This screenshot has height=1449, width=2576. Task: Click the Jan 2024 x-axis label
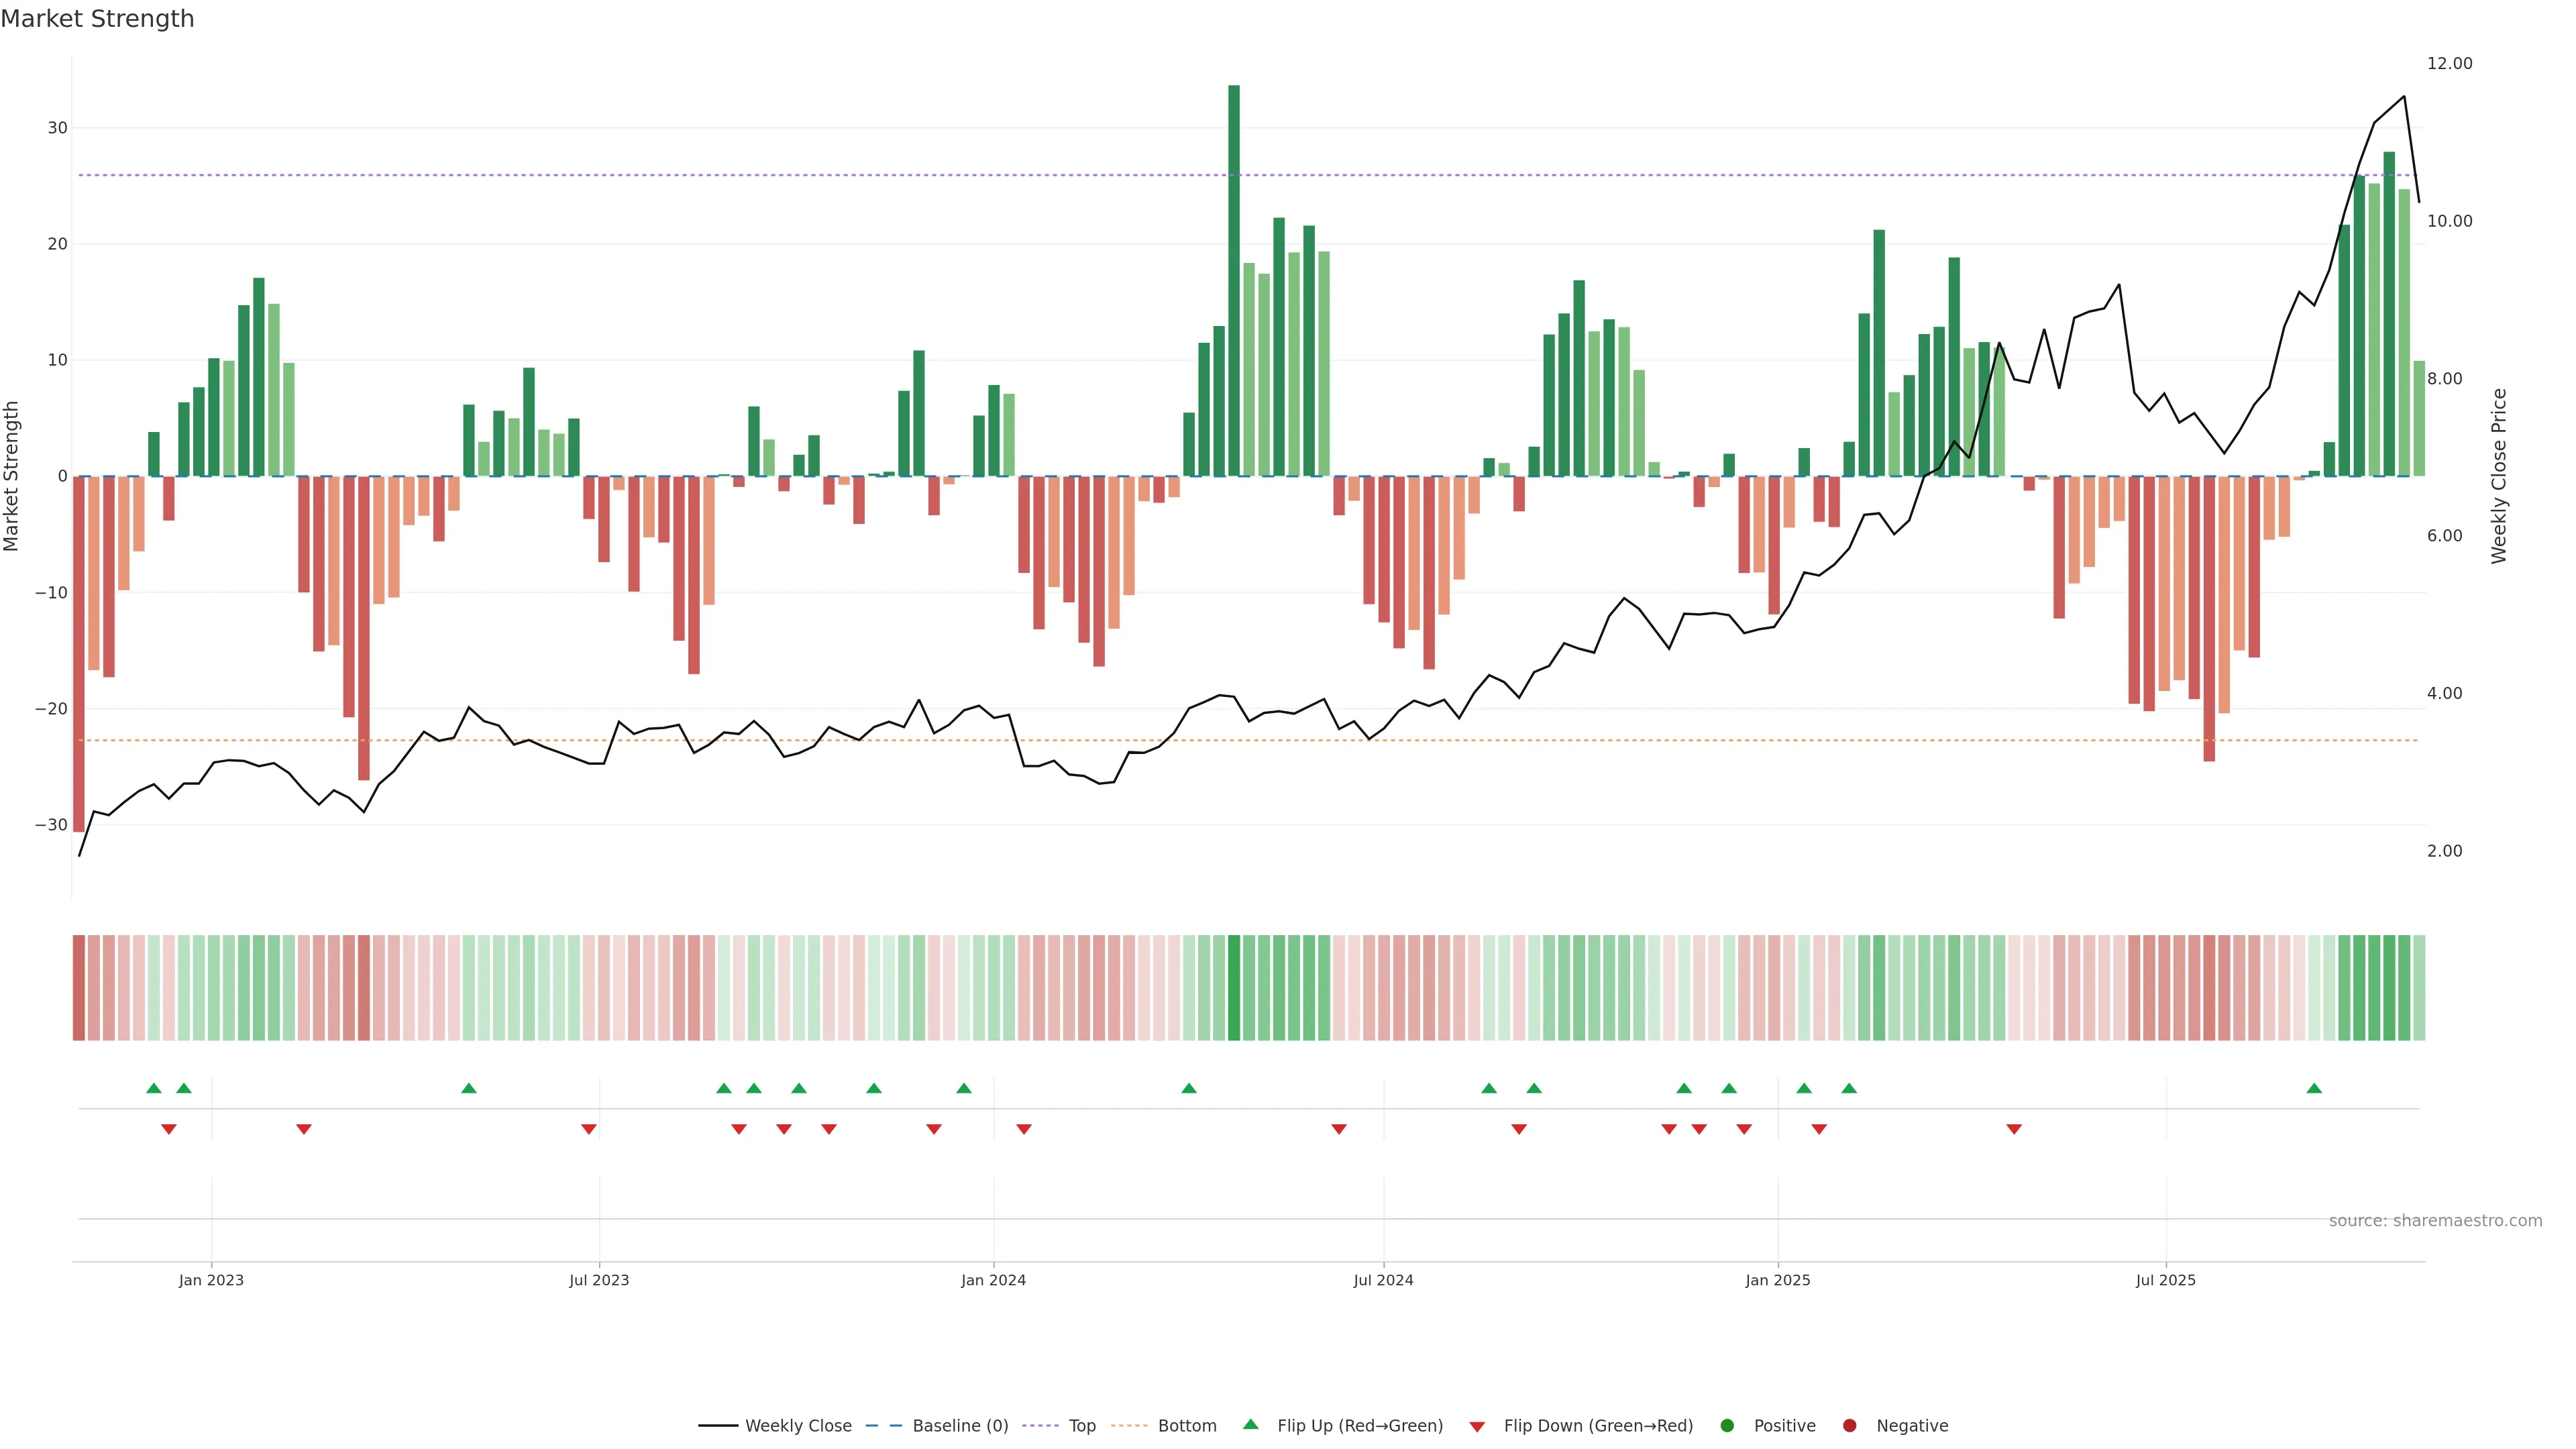point(993,1280)
